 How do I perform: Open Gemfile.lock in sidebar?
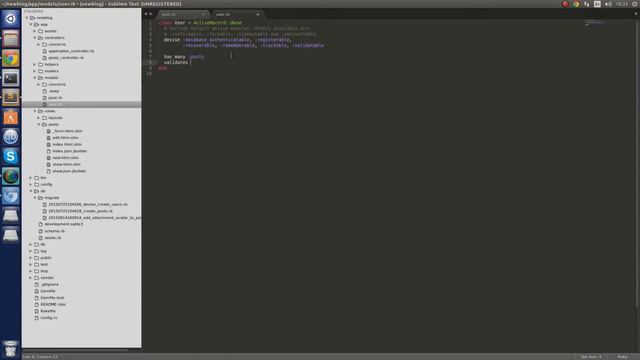click(52, 298)
